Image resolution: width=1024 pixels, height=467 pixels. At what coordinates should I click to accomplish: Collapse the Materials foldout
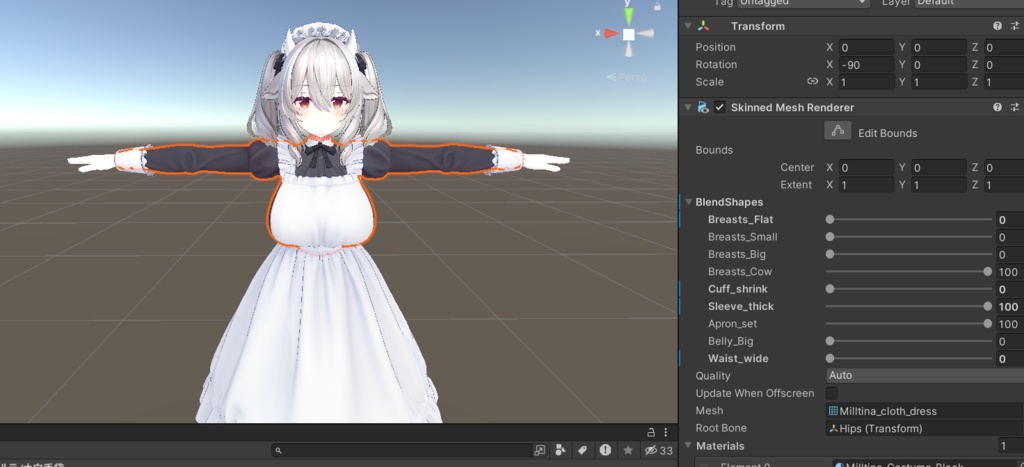pyautogui.click(x=688, y=446)
